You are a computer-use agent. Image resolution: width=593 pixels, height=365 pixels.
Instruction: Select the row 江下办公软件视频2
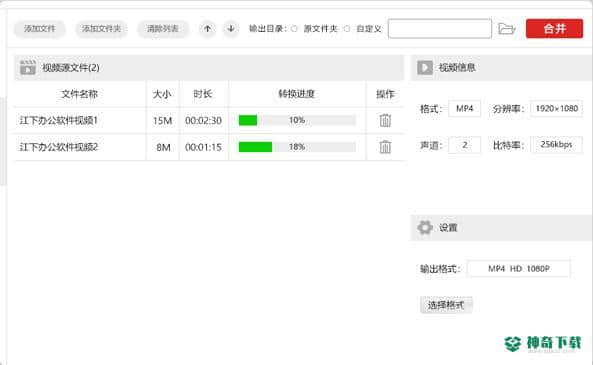coord(209,147)
